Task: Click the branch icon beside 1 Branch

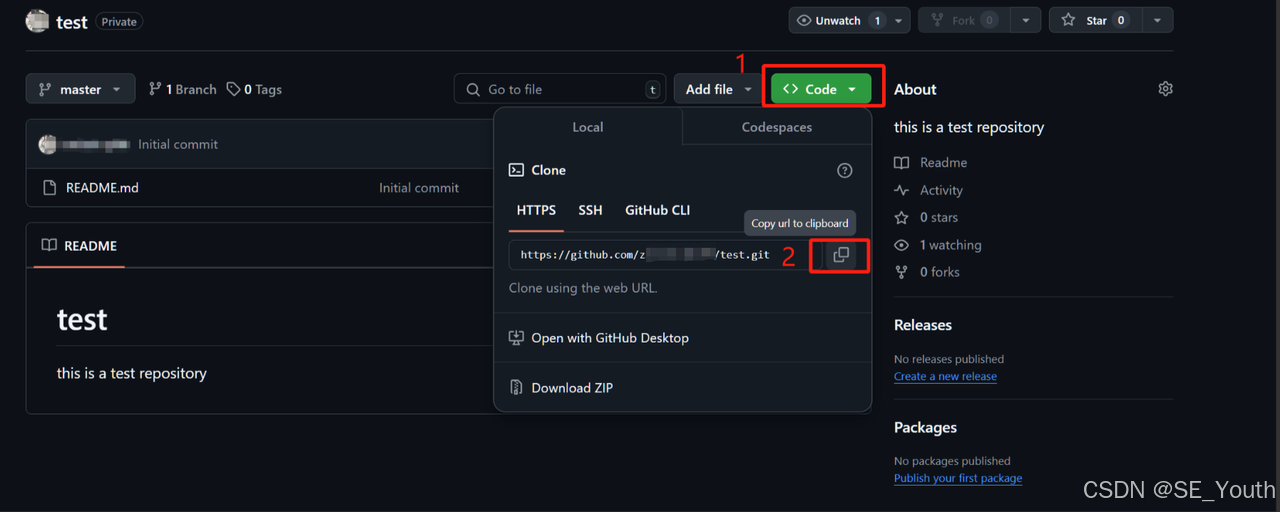Action: pos(155,89)
